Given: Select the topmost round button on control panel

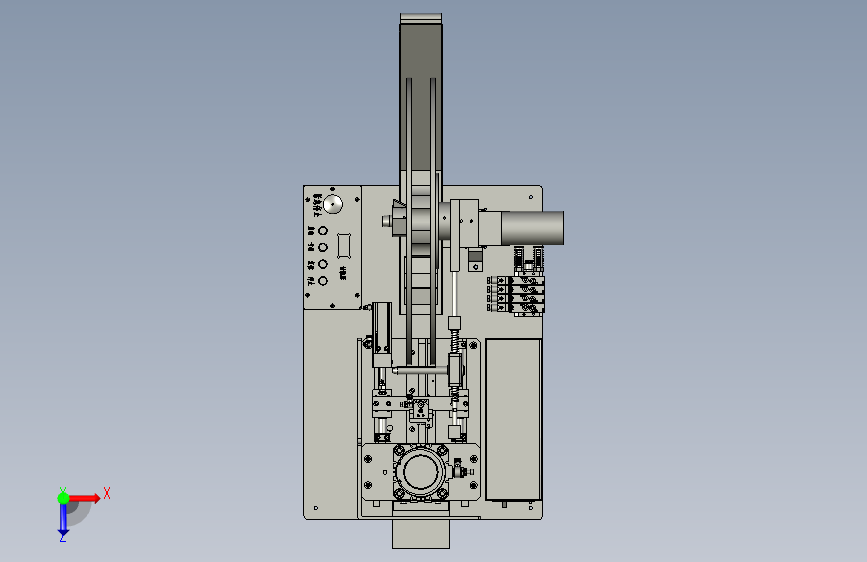Looking at the screenshot, I should [323, 231].
